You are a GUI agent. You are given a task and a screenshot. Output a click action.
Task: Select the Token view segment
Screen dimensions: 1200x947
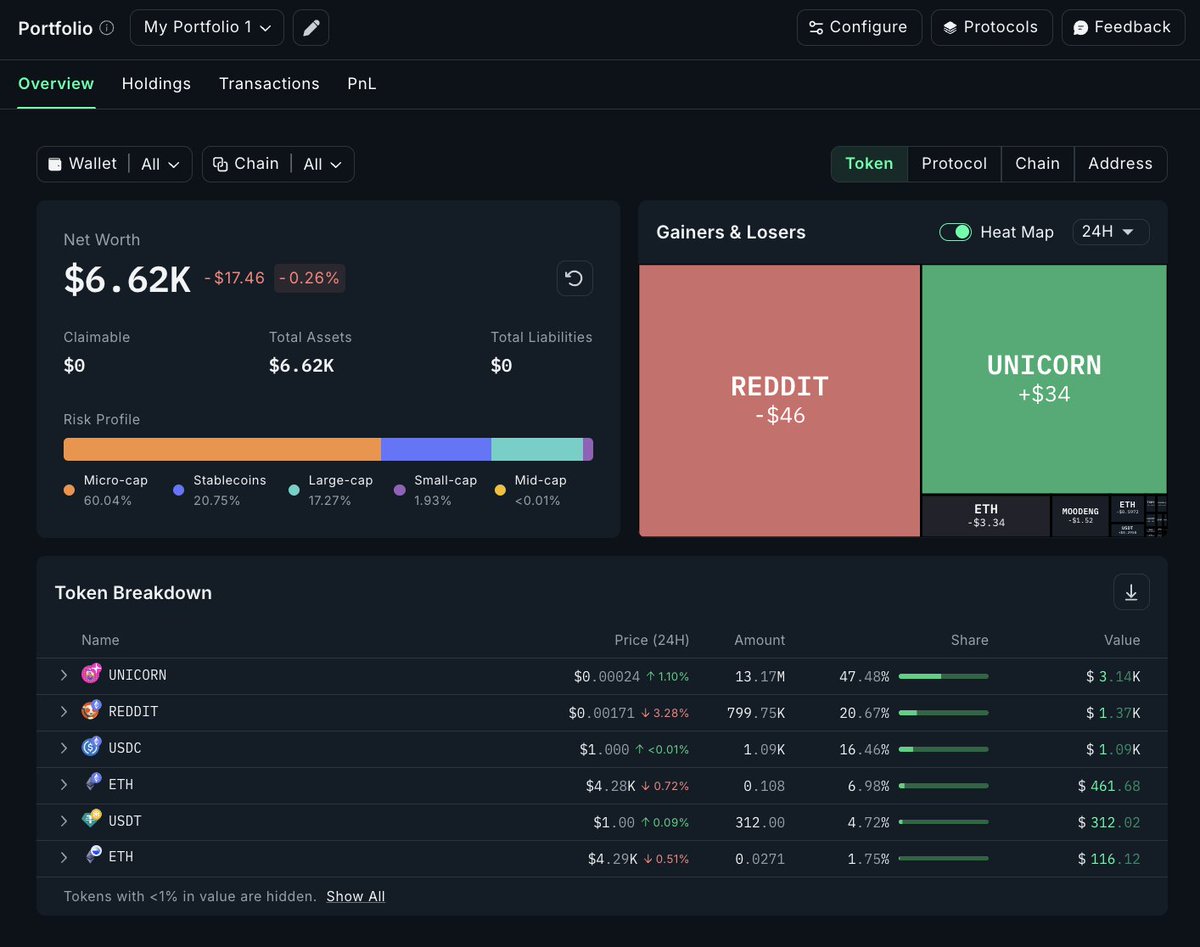pos(869,164)
